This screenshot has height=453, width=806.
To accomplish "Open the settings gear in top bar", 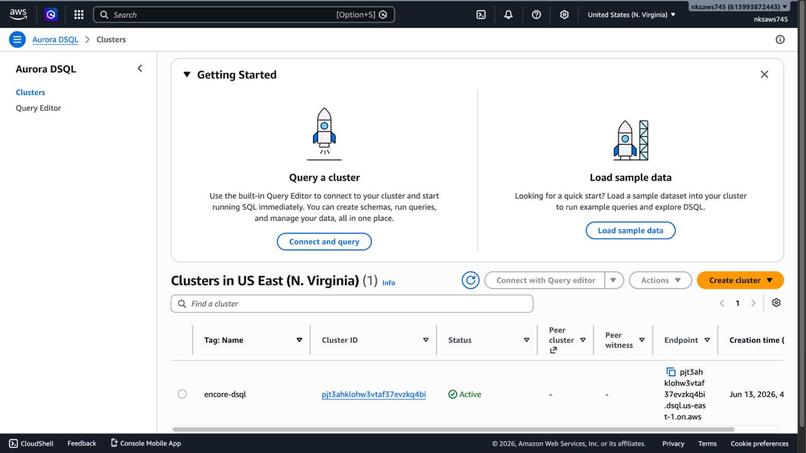I will click(x=564, y=14).
